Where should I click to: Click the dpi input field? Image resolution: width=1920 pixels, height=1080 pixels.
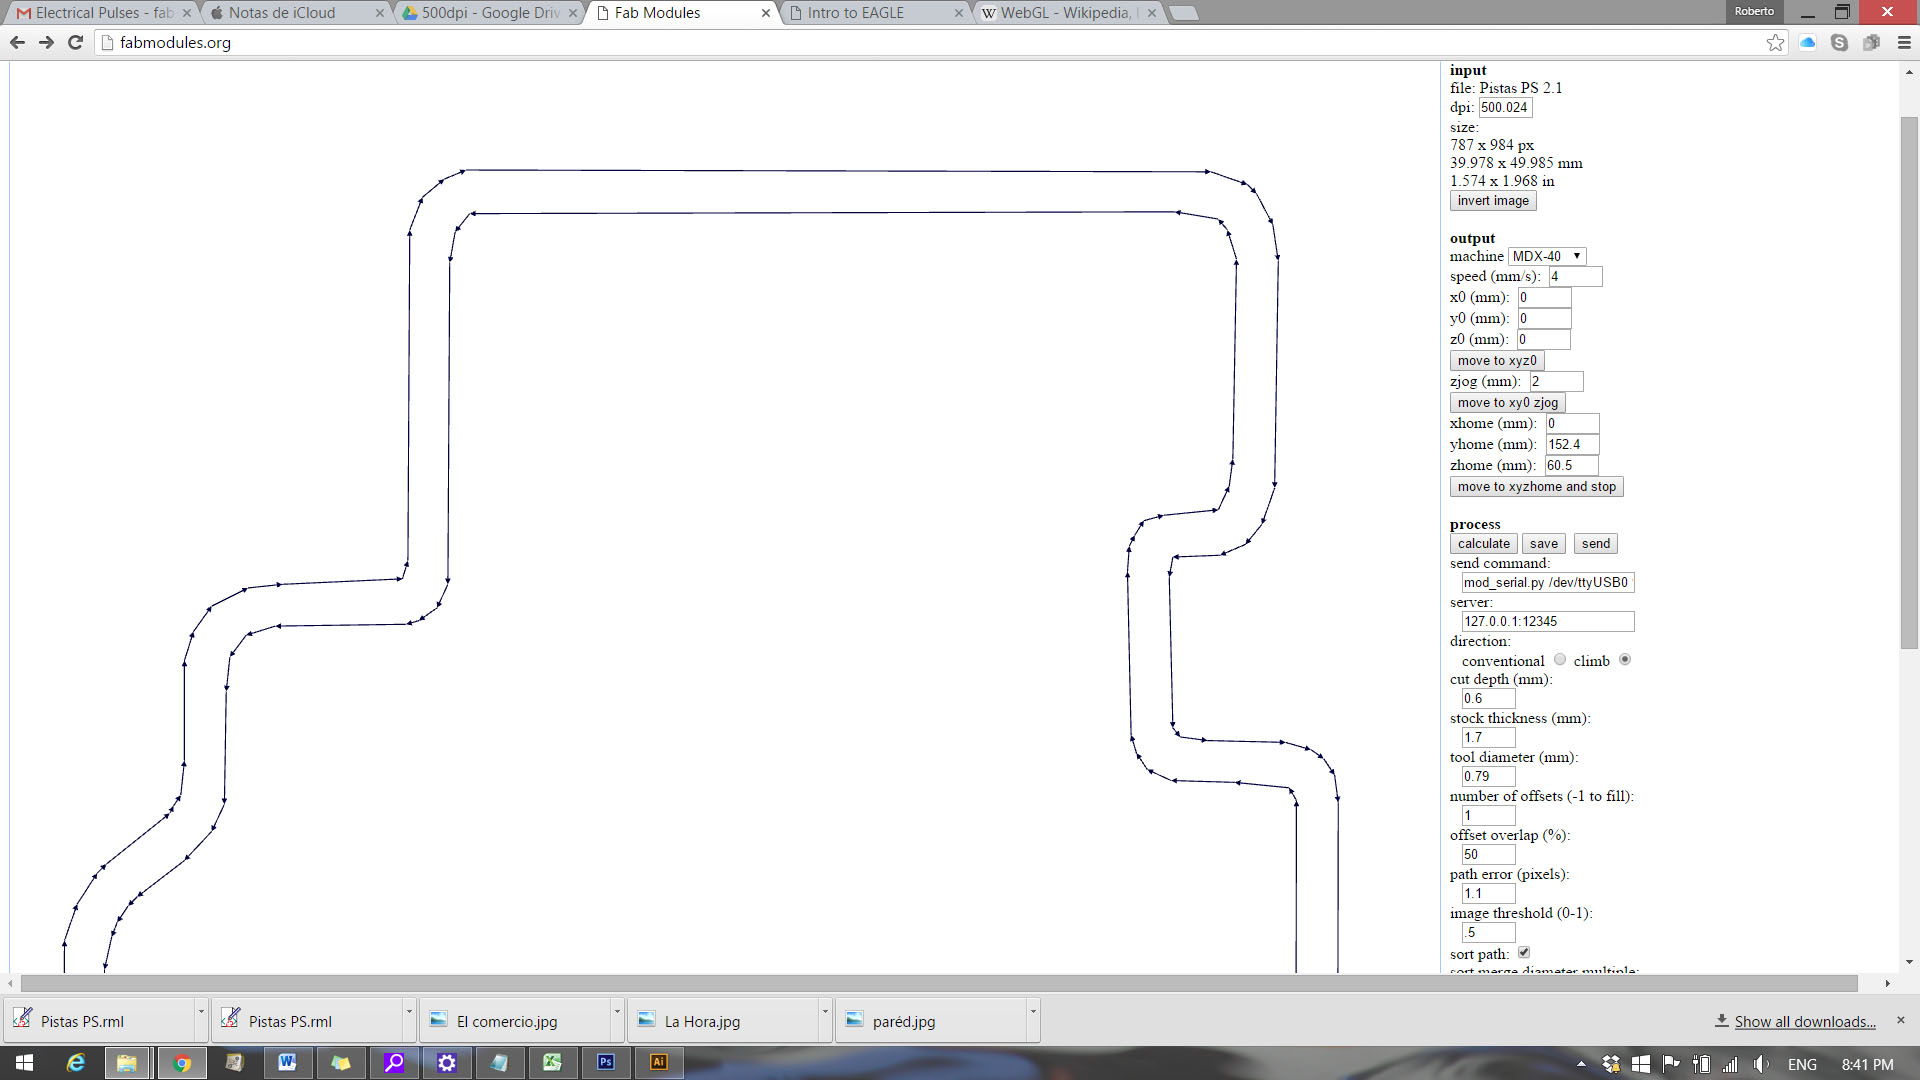pyautogui.click(x=1505, y=107)
